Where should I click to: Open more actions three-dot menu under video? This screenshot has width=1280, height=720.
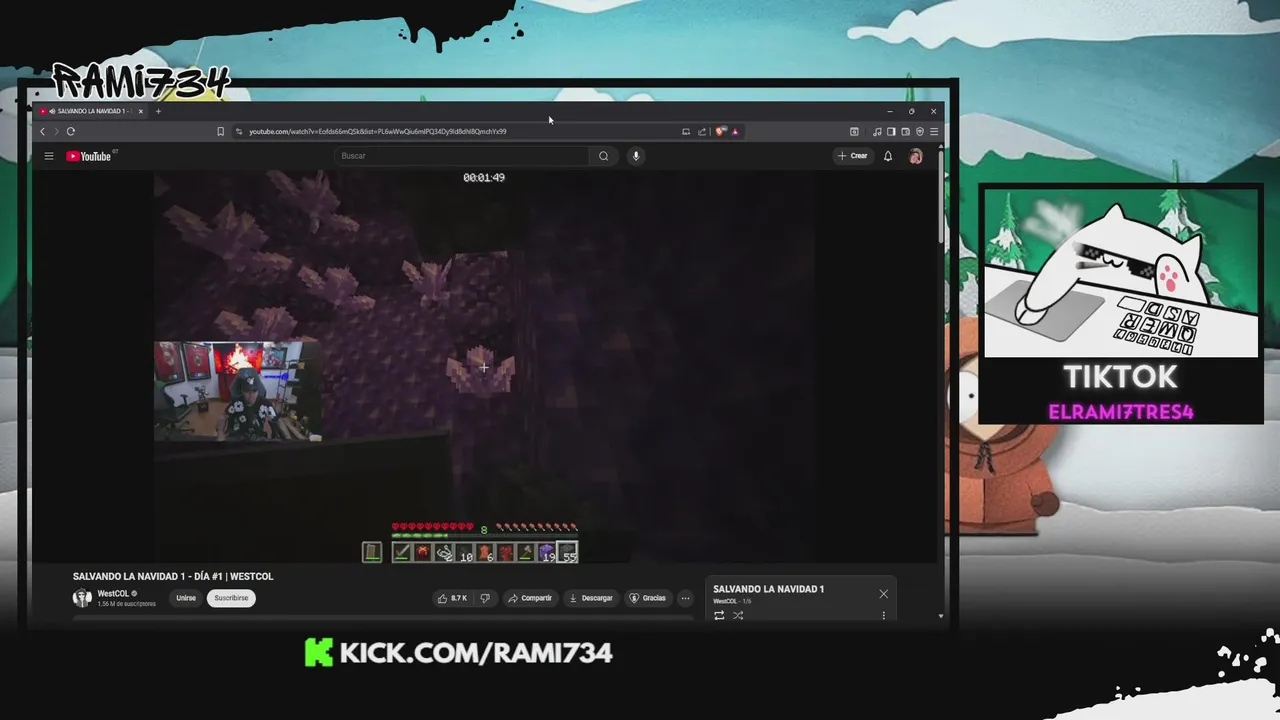pos(685,598)
